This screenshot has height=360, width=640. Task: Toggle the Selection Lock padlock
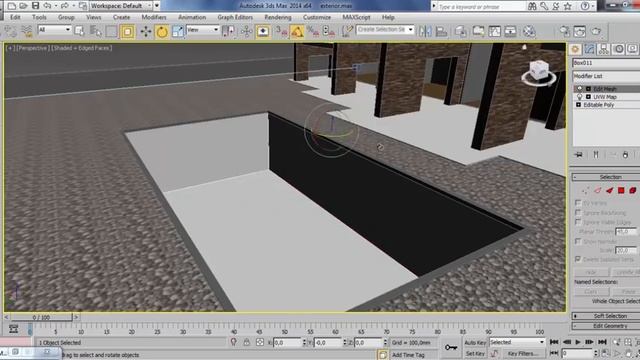point(247,342)
